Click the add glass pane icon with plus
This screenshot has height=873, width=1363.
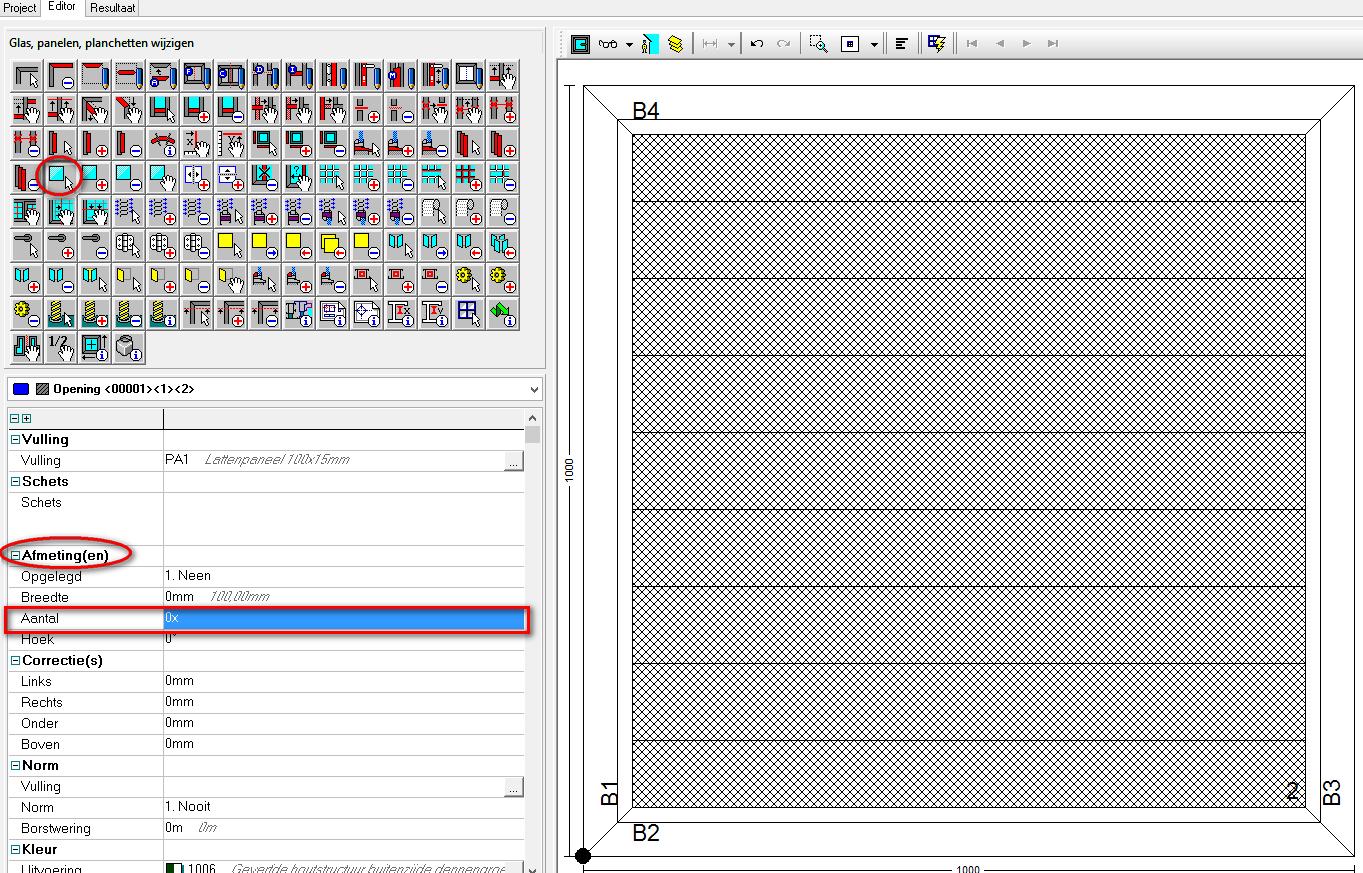pos(95,177)
